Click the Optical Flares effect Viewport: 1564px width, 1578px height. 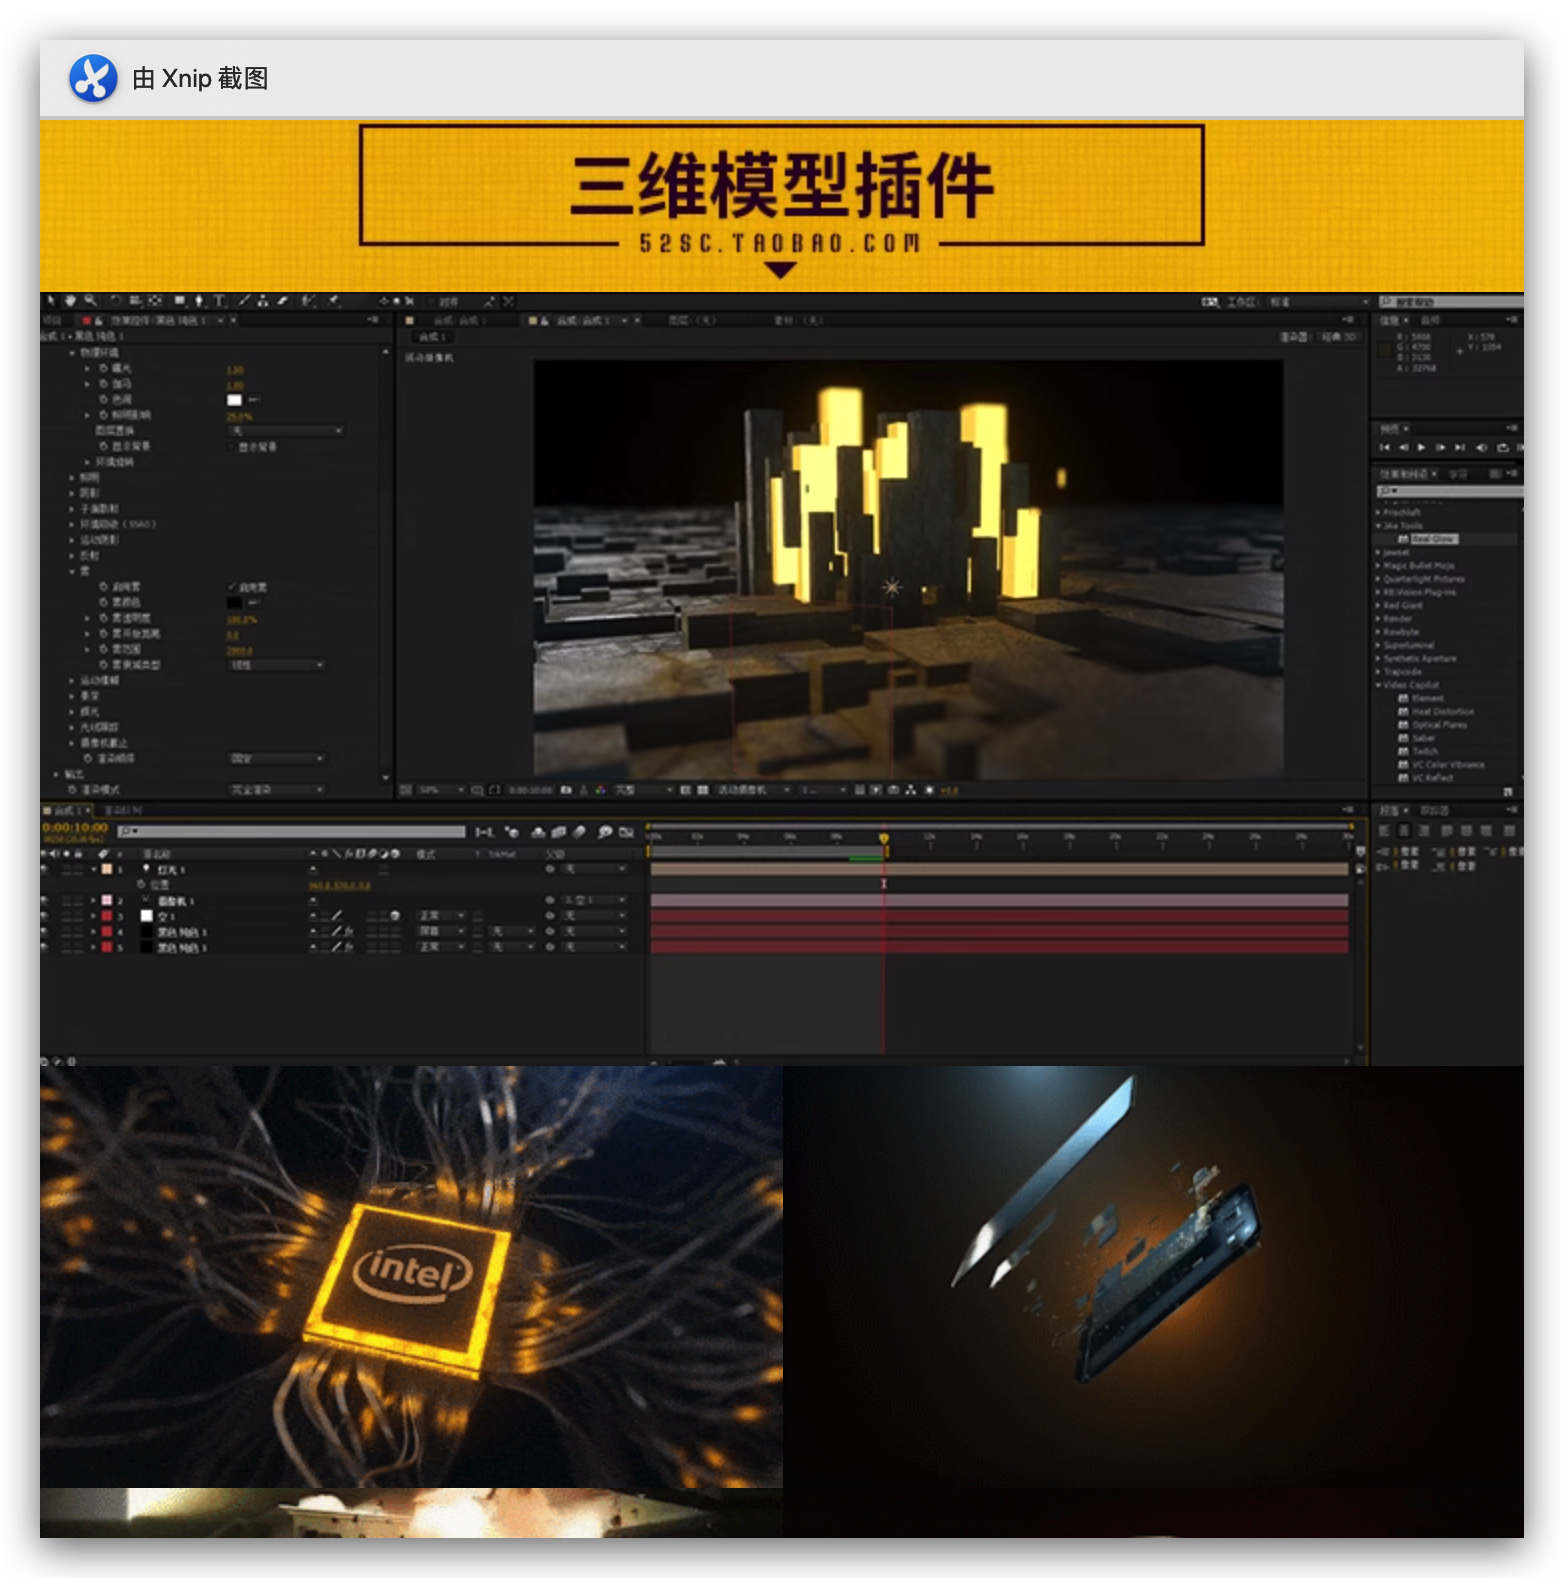tap(1439, 725)
